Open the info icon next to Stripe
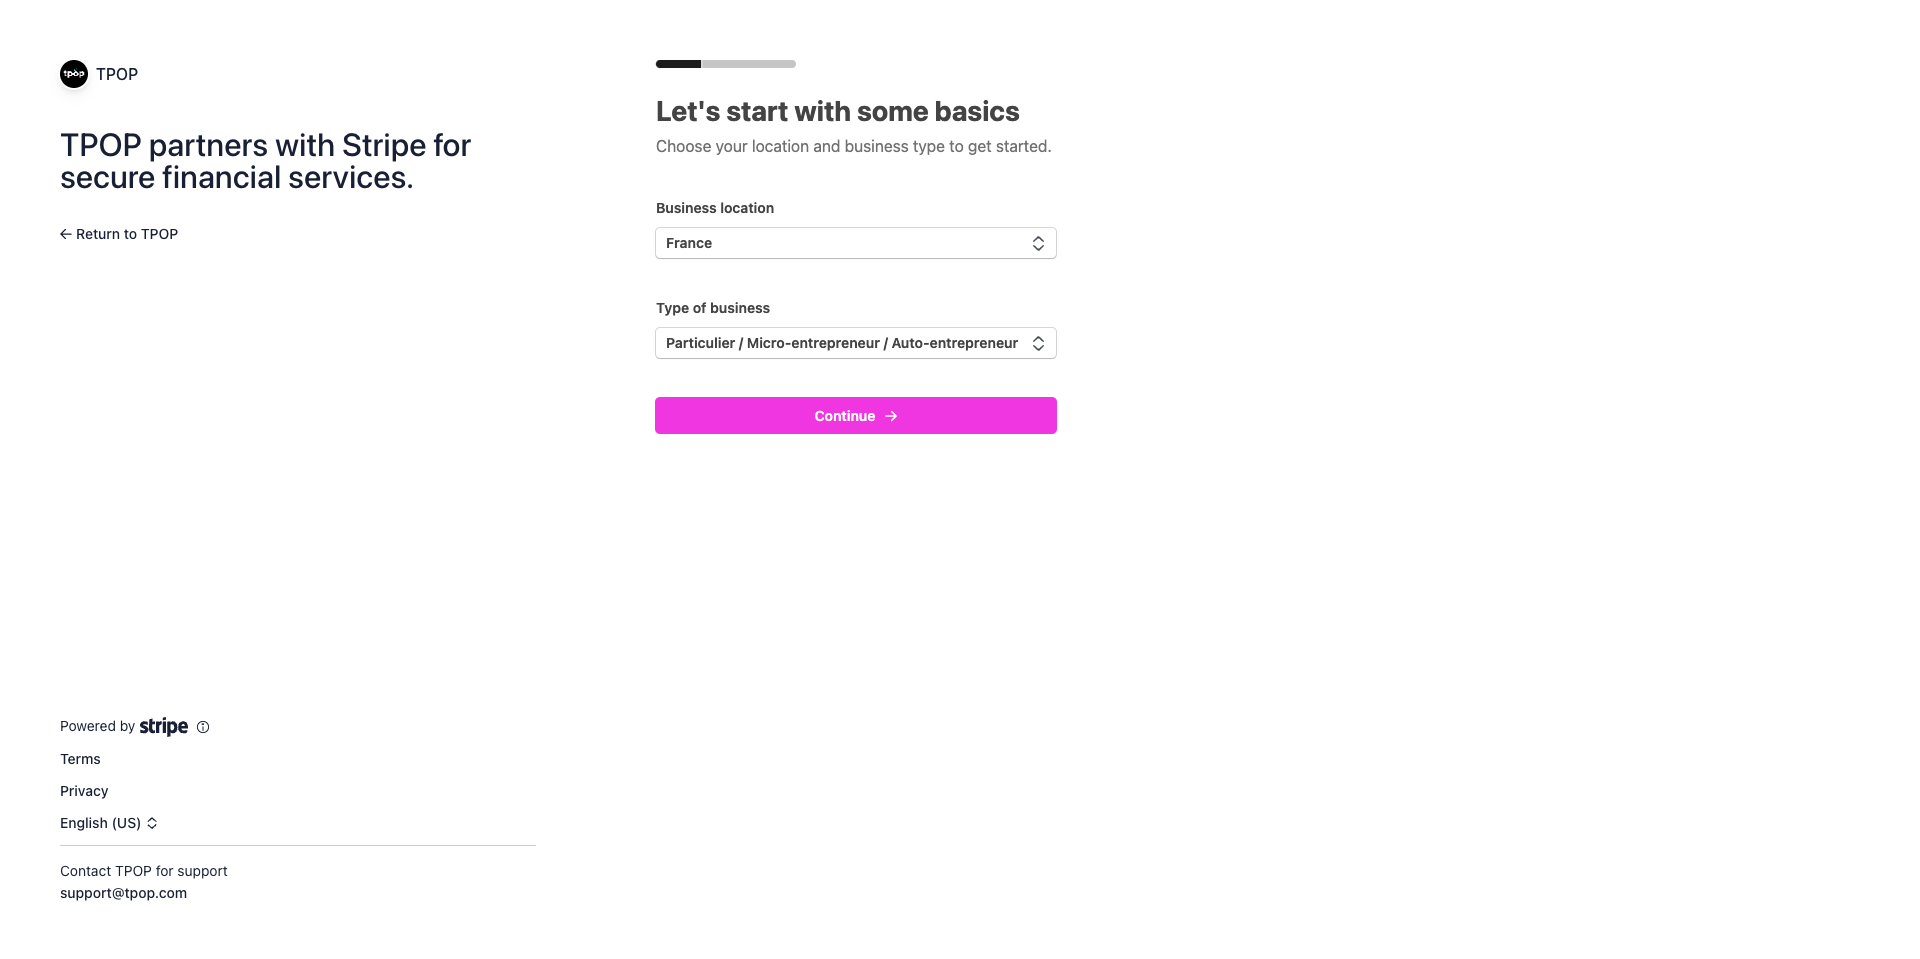 click(x=203, y=727)
